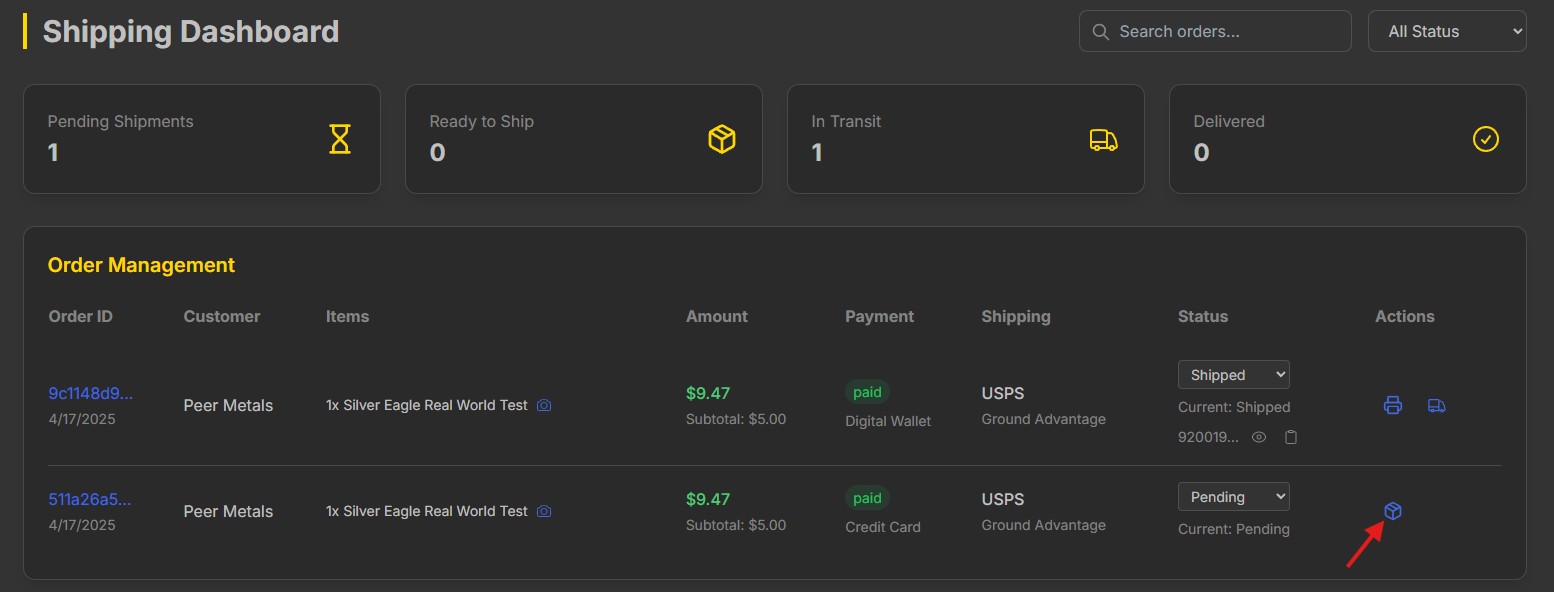Open camera icon beside first Silver Eagle item
The height and width of the screenshot is (592, 1554).
[544, 405]
